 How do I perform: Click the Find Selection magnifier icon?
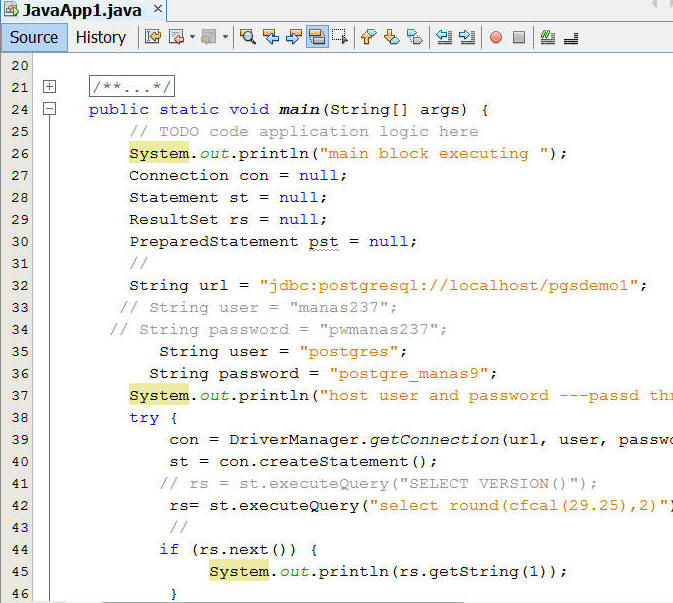[x=248, y=37]
